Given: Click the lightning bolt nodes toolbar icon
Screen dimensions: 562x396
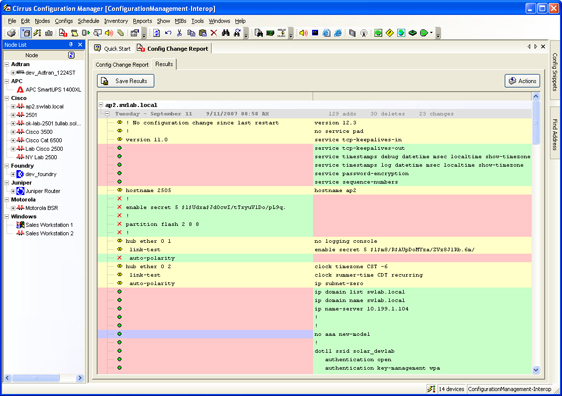Looking at the screenshot, I should [37, 33].
